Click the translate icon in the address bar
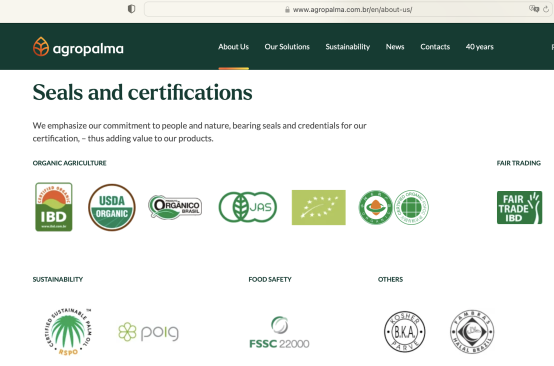 (534, 9)
